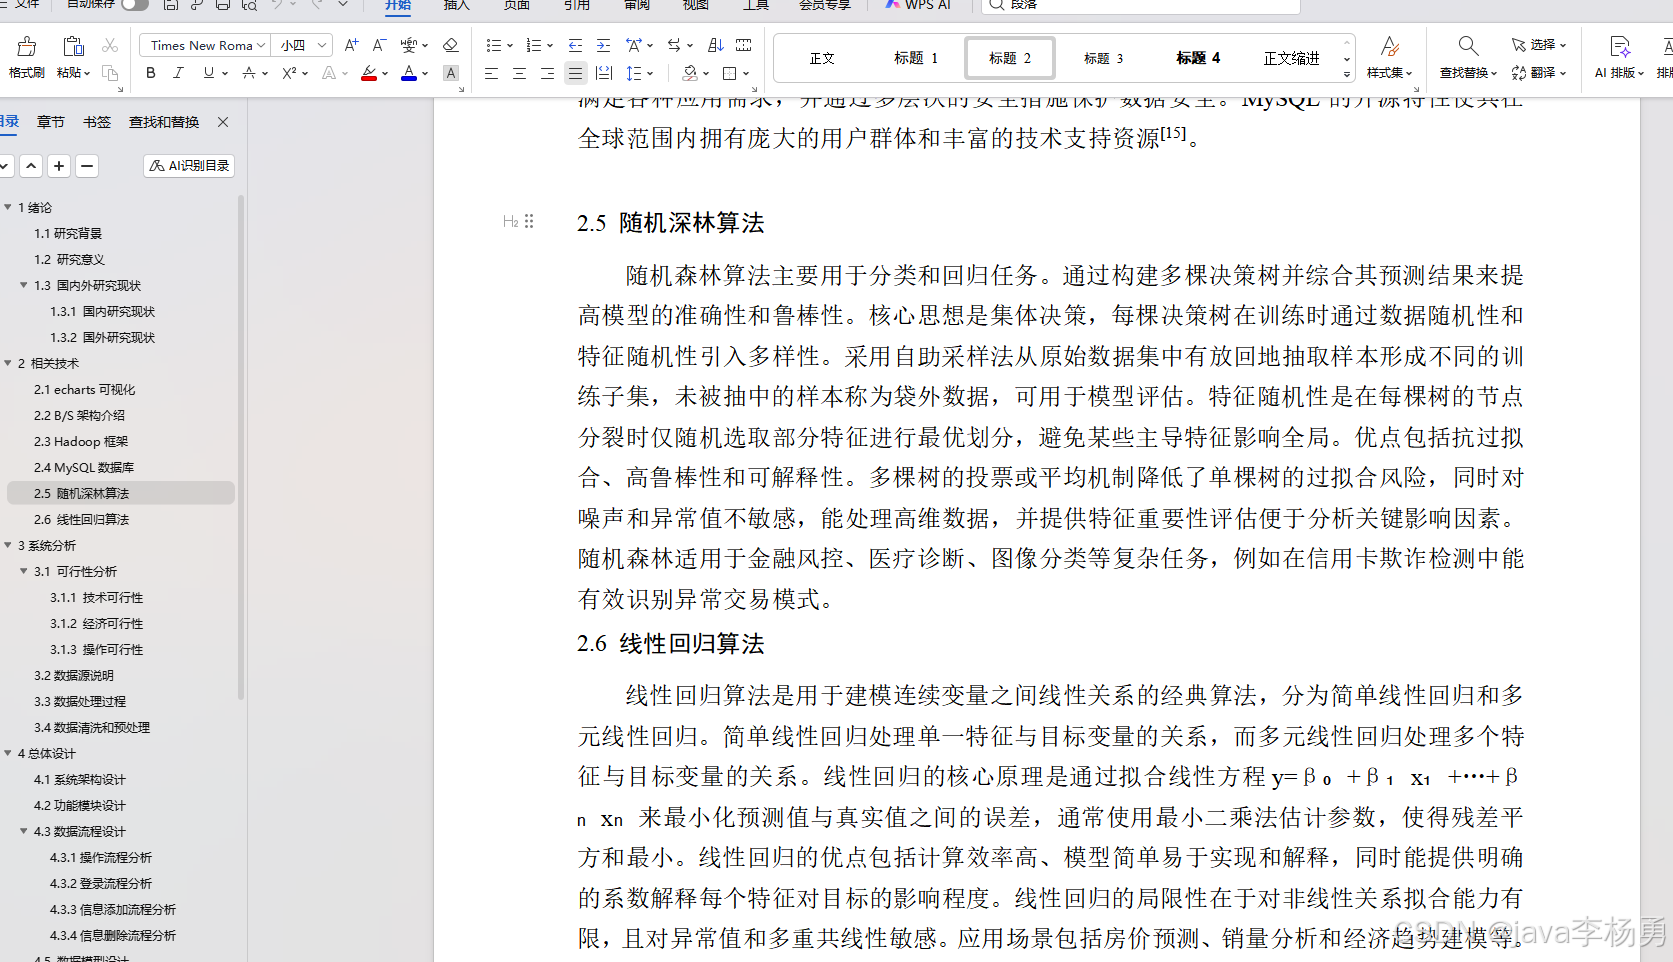Click the AI识别目录 button
The image size is (1673, 962).
(189, 166)
